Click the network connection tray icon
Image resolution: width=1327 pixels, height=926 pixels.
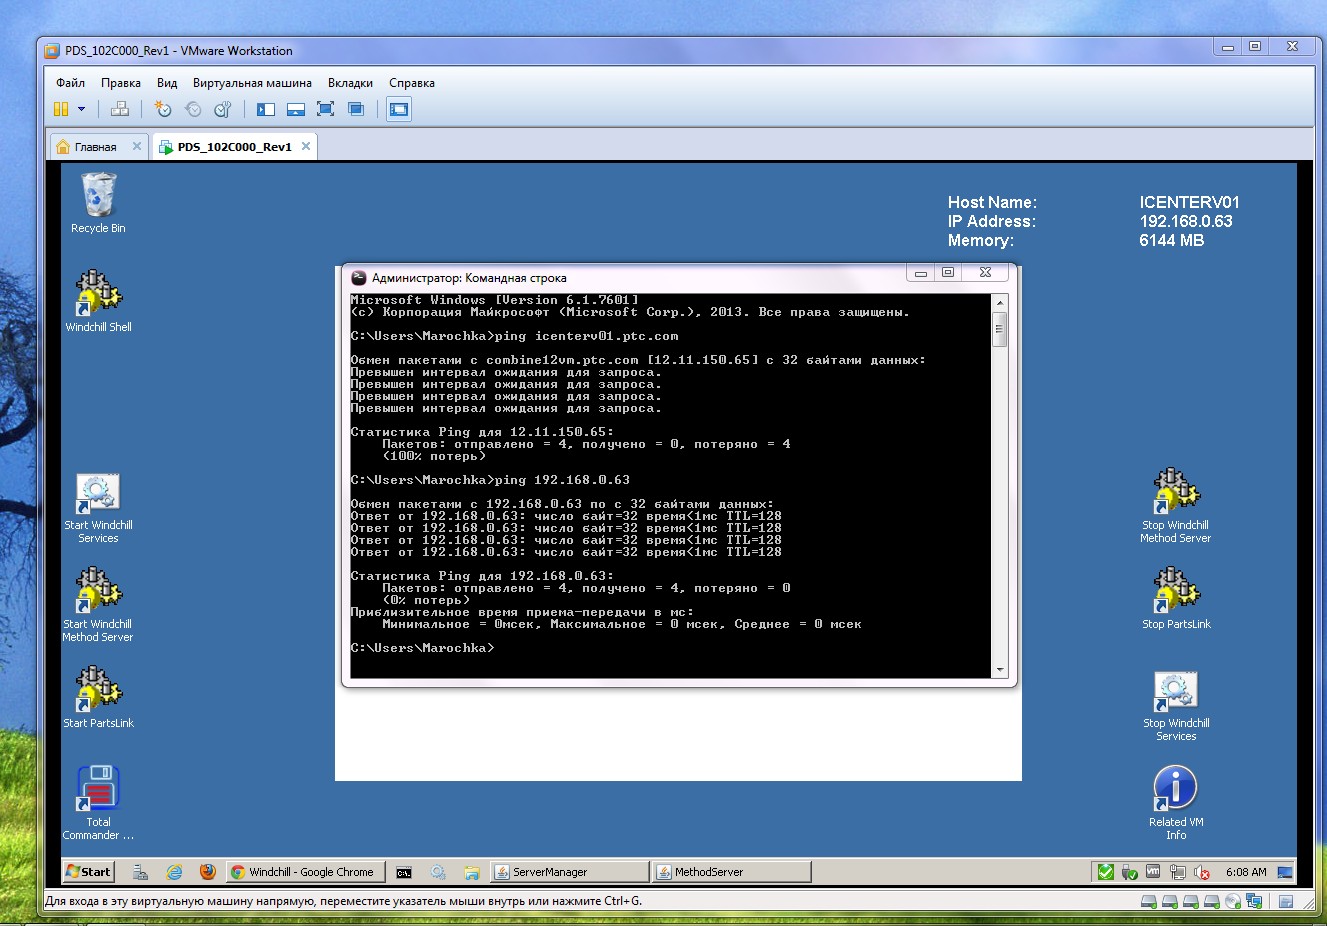(1178, 872)
